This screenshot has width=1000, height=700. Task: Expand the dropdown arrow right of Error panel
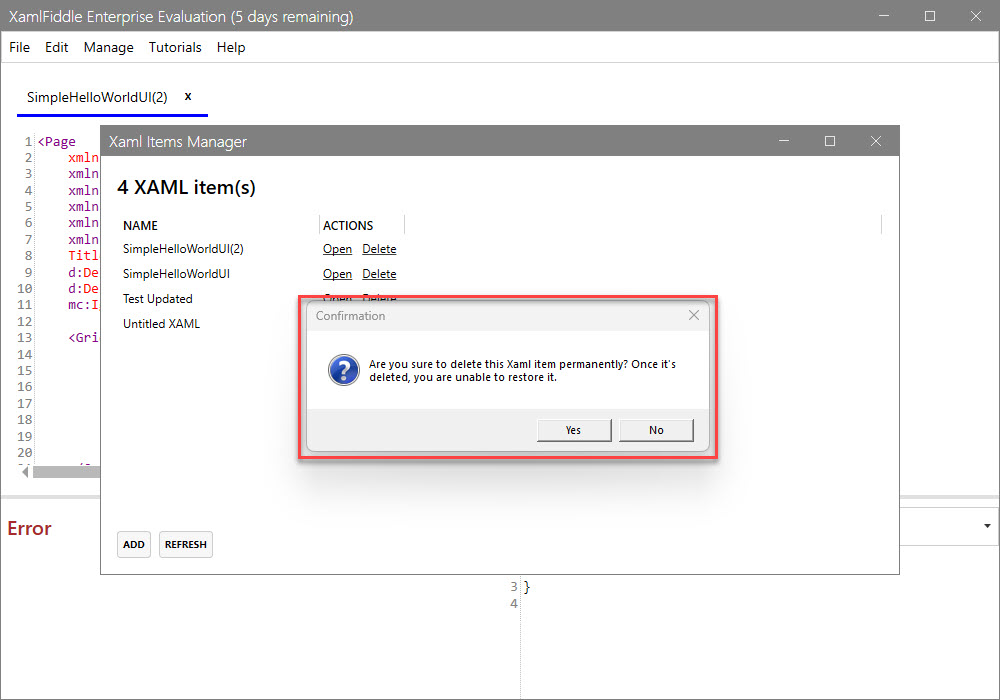tap(987, 526)
